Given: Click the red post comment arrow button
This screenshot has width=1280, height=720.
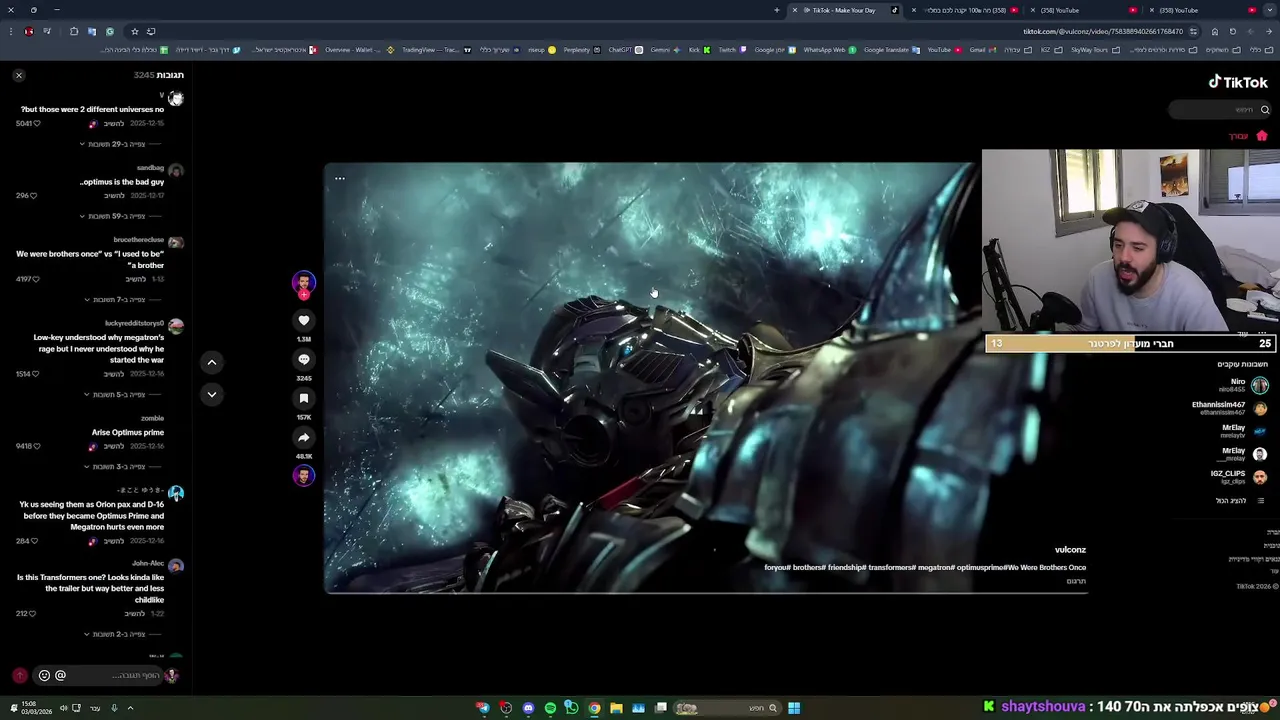Looking at the screenshot, I should [19, 675].
